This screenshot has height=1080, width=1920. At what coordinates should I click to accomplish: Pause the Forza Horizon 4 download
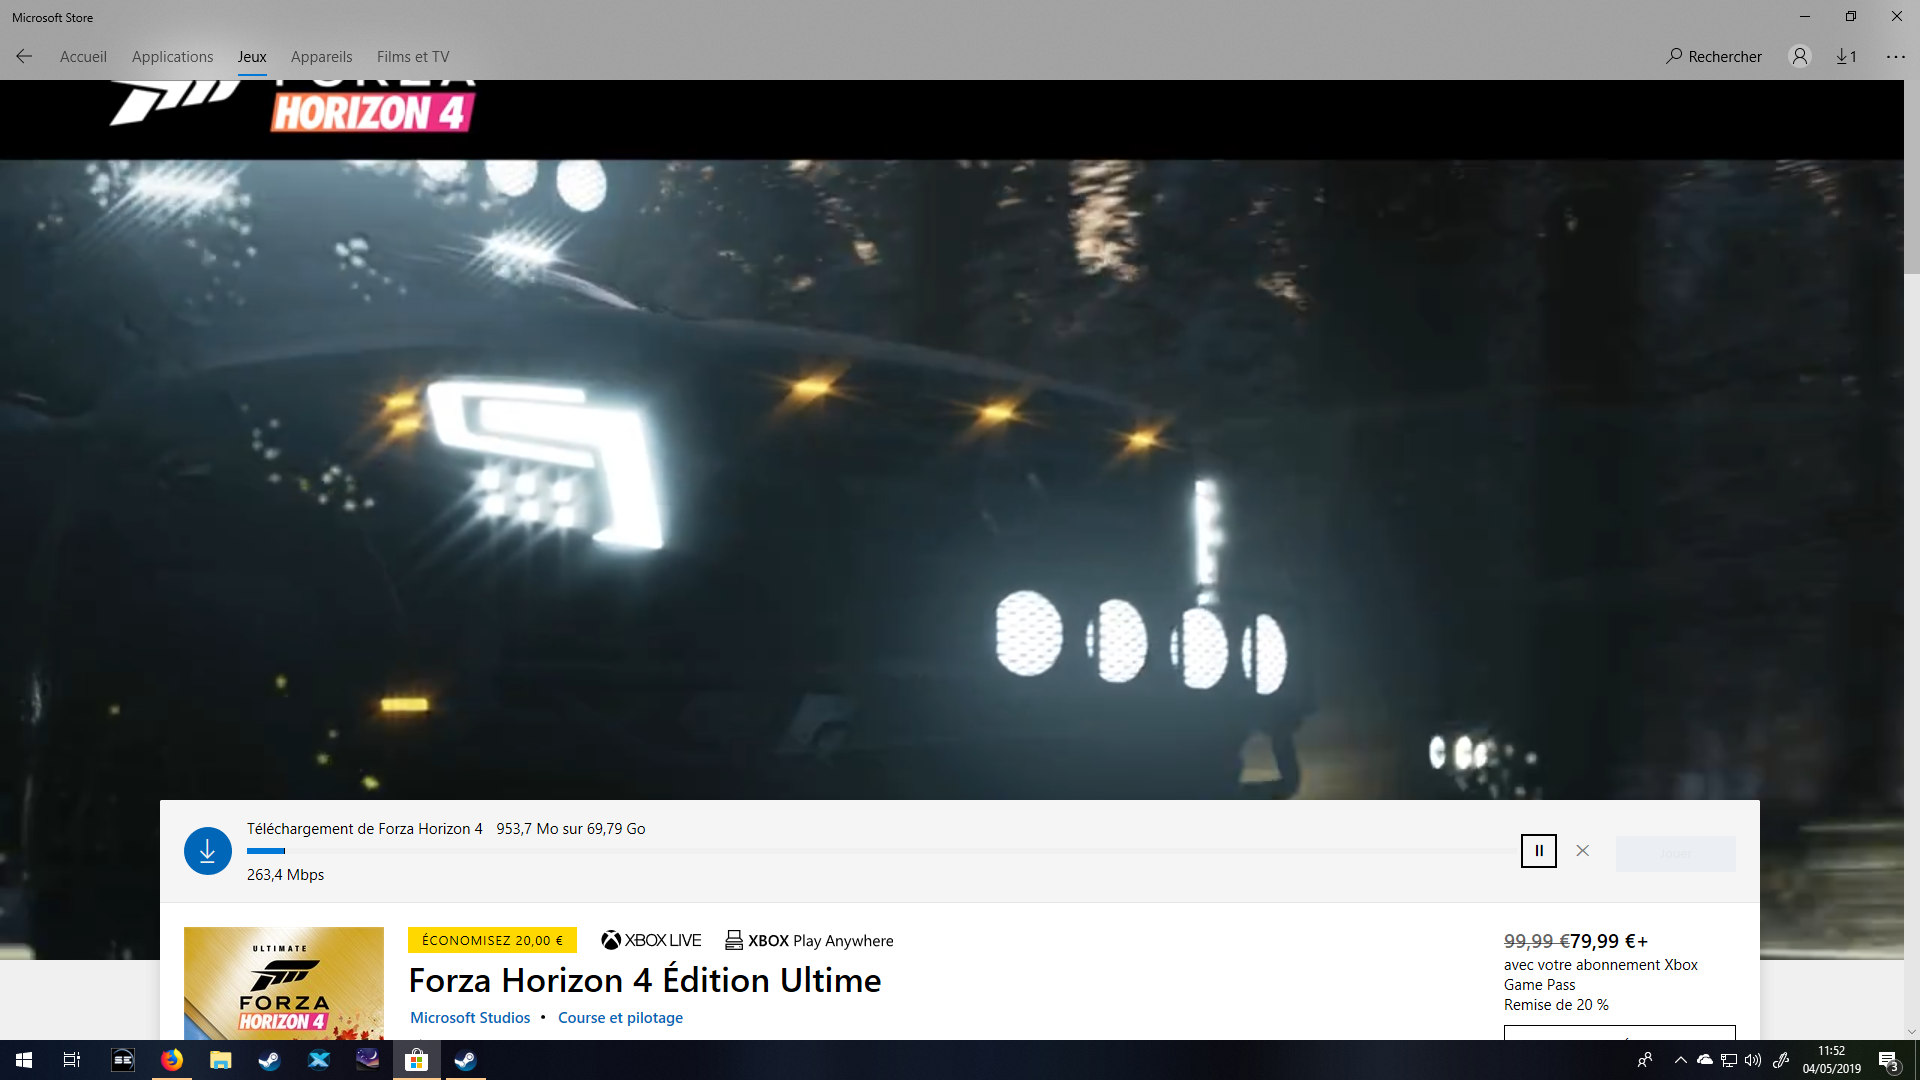tap(1539, 851)
